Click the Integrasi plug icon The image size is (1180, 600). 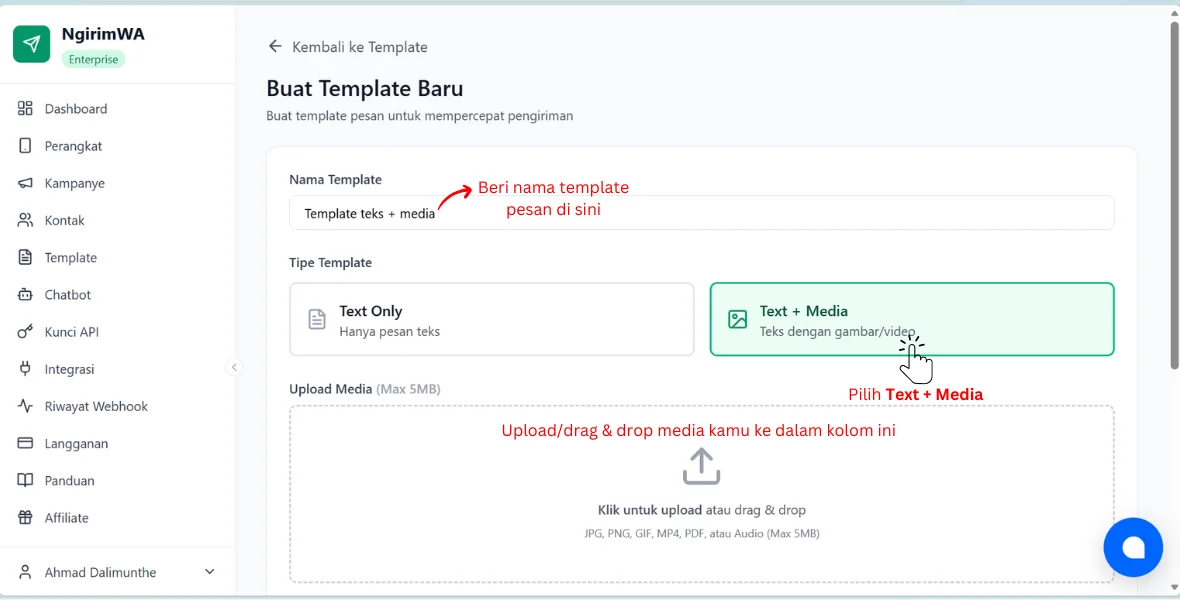[x=25, y=369]
